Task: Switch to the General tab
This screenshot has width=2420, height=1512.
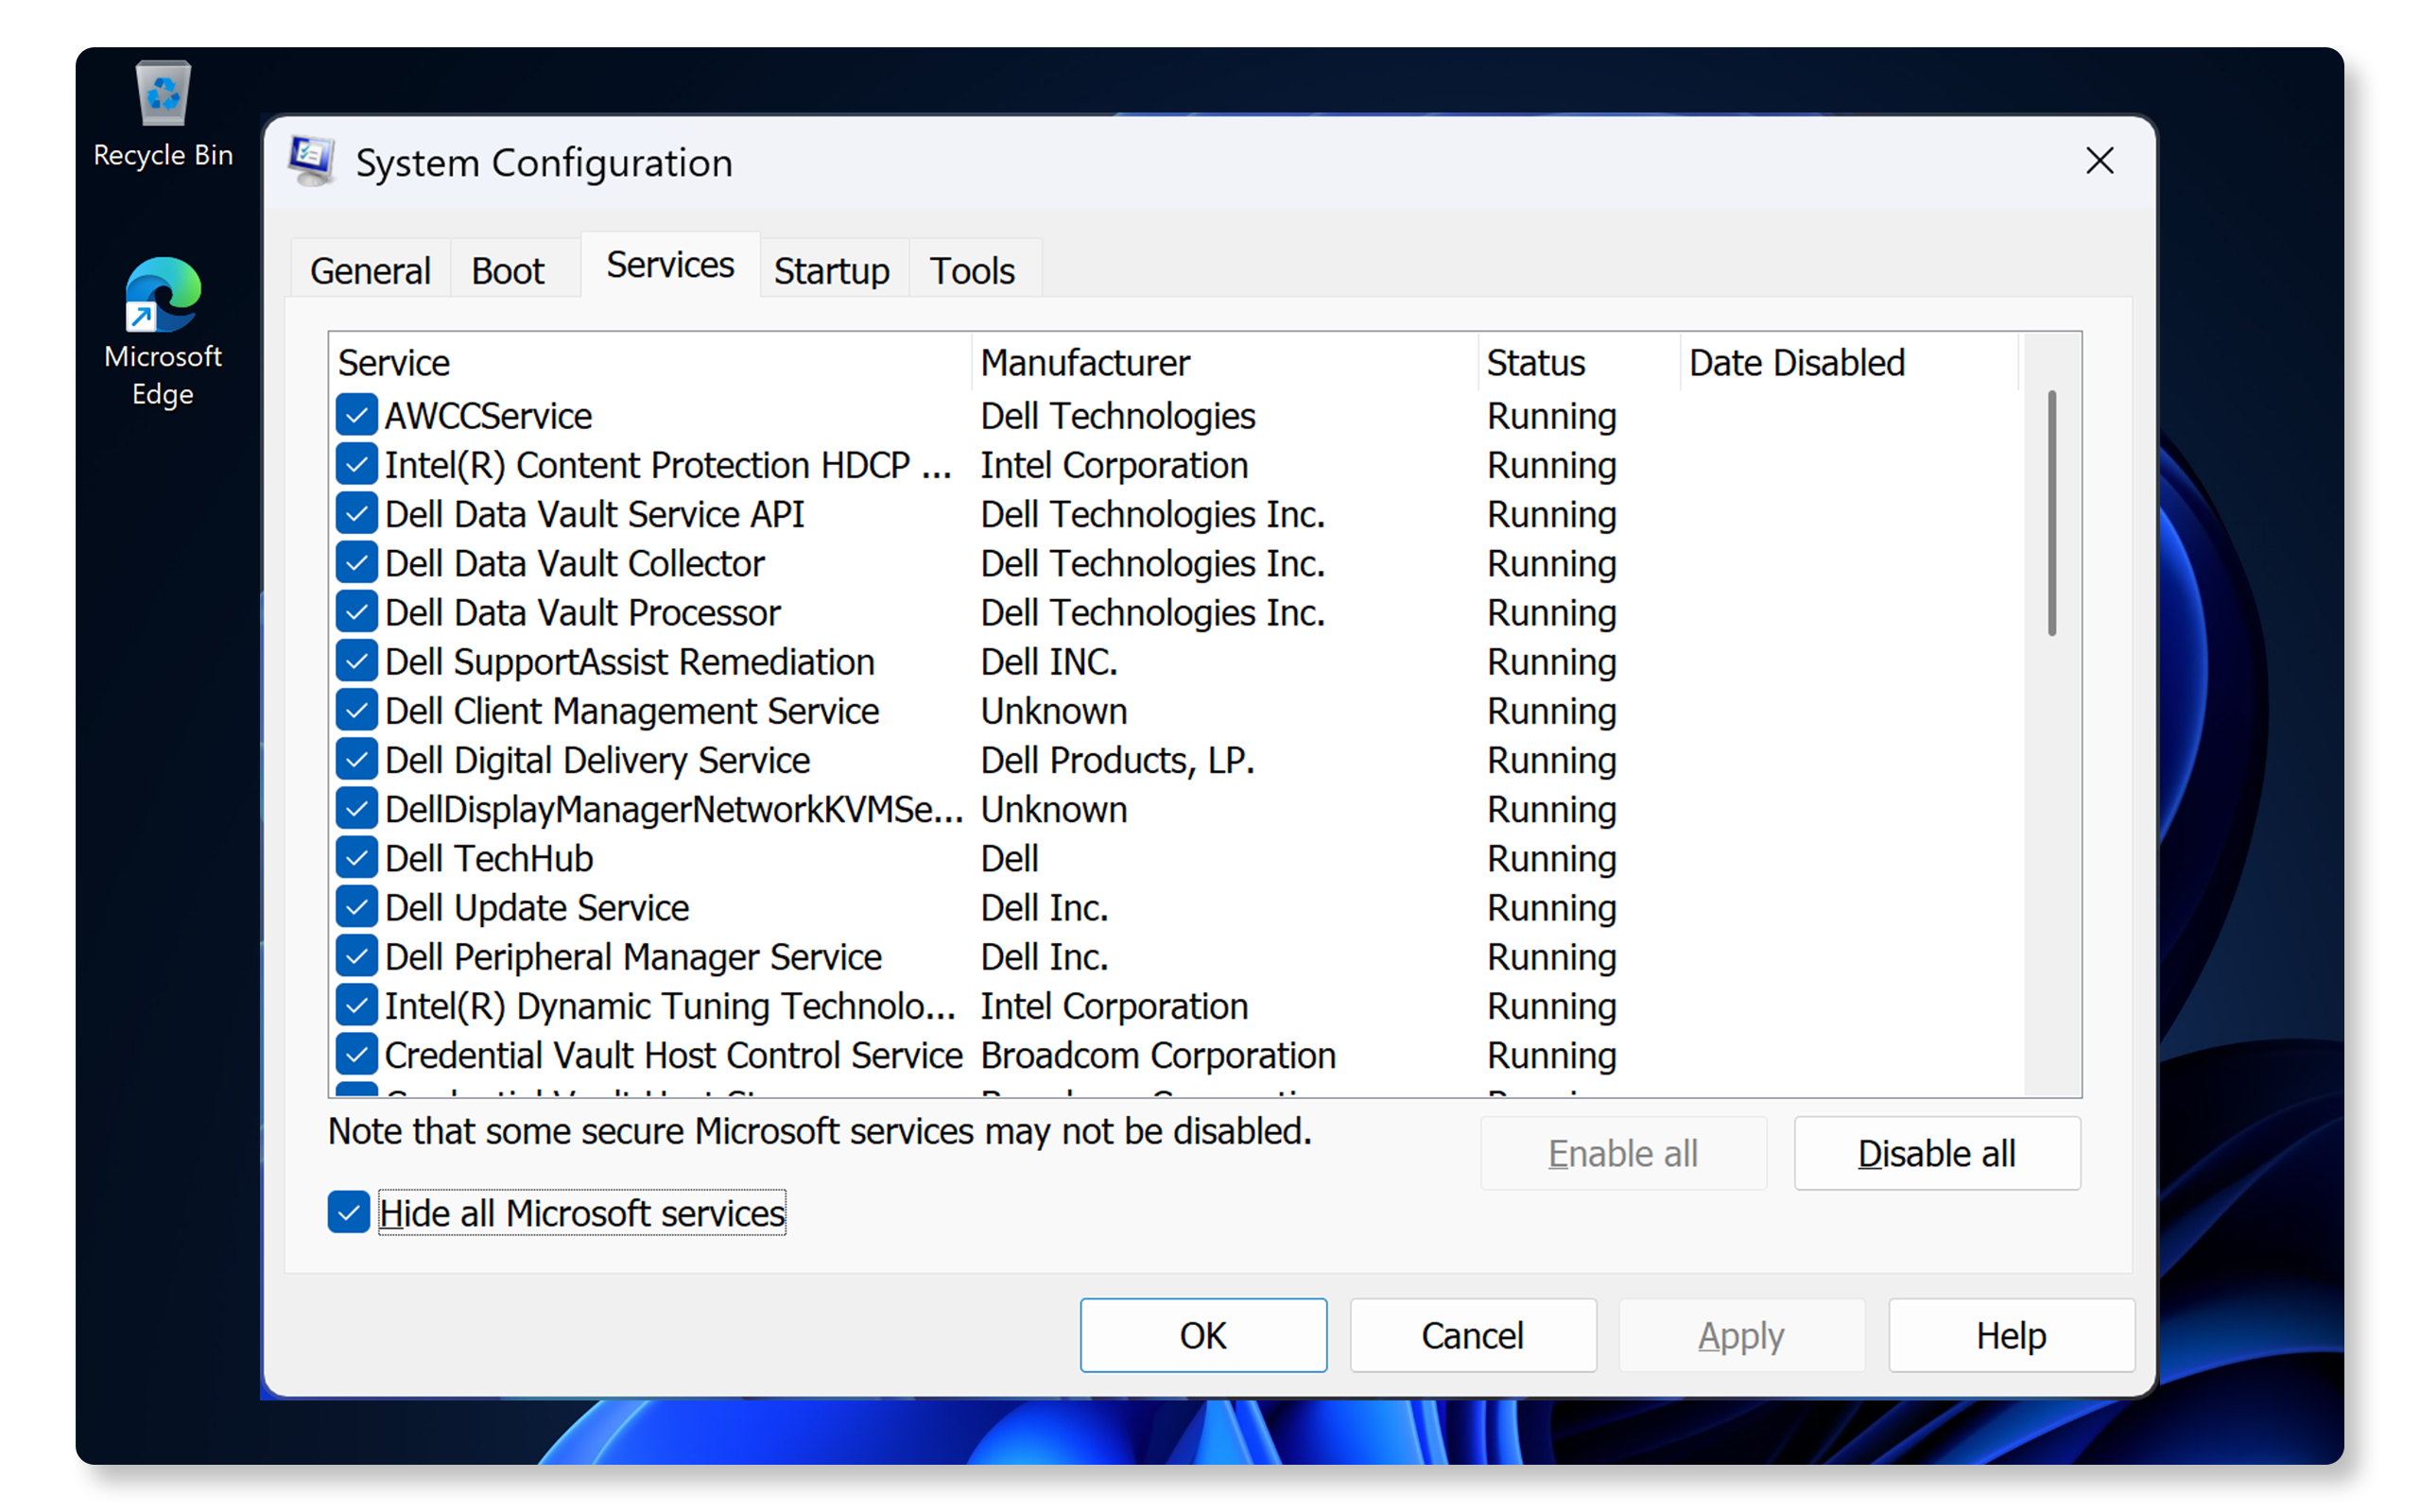Action: [x=370, y=271]
